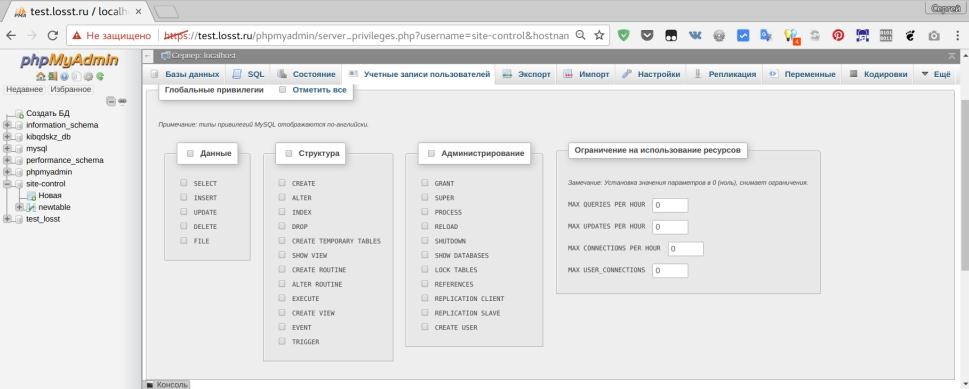Collapse all tree items in navigation
This screenshot has height=389, width=969.
pyautogui.click(x=111, y=101)
